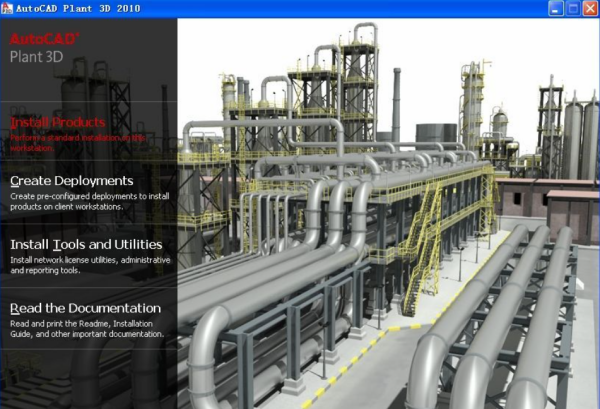
Task: Open Create Deployments
Action: coord(72,181)
